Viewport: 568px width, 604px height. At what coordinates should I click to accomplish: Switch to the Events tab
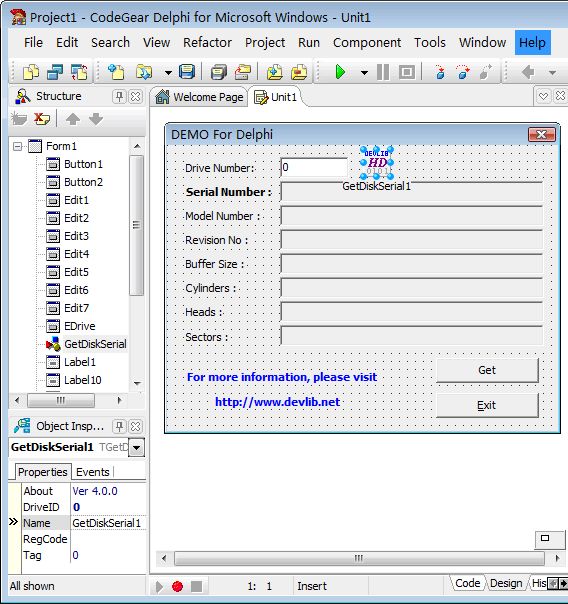[93, 472]
